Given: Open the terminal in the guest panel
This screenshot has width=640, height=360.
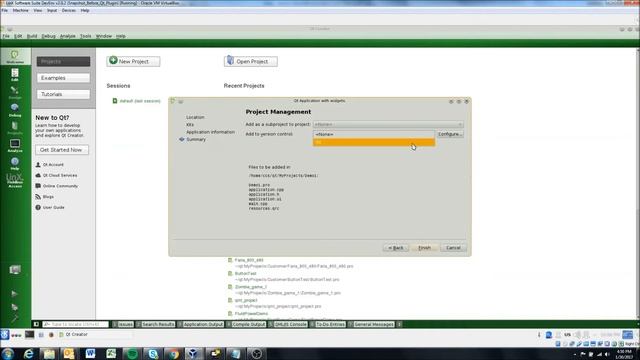Looking at the screenshot, I should 30,335.
